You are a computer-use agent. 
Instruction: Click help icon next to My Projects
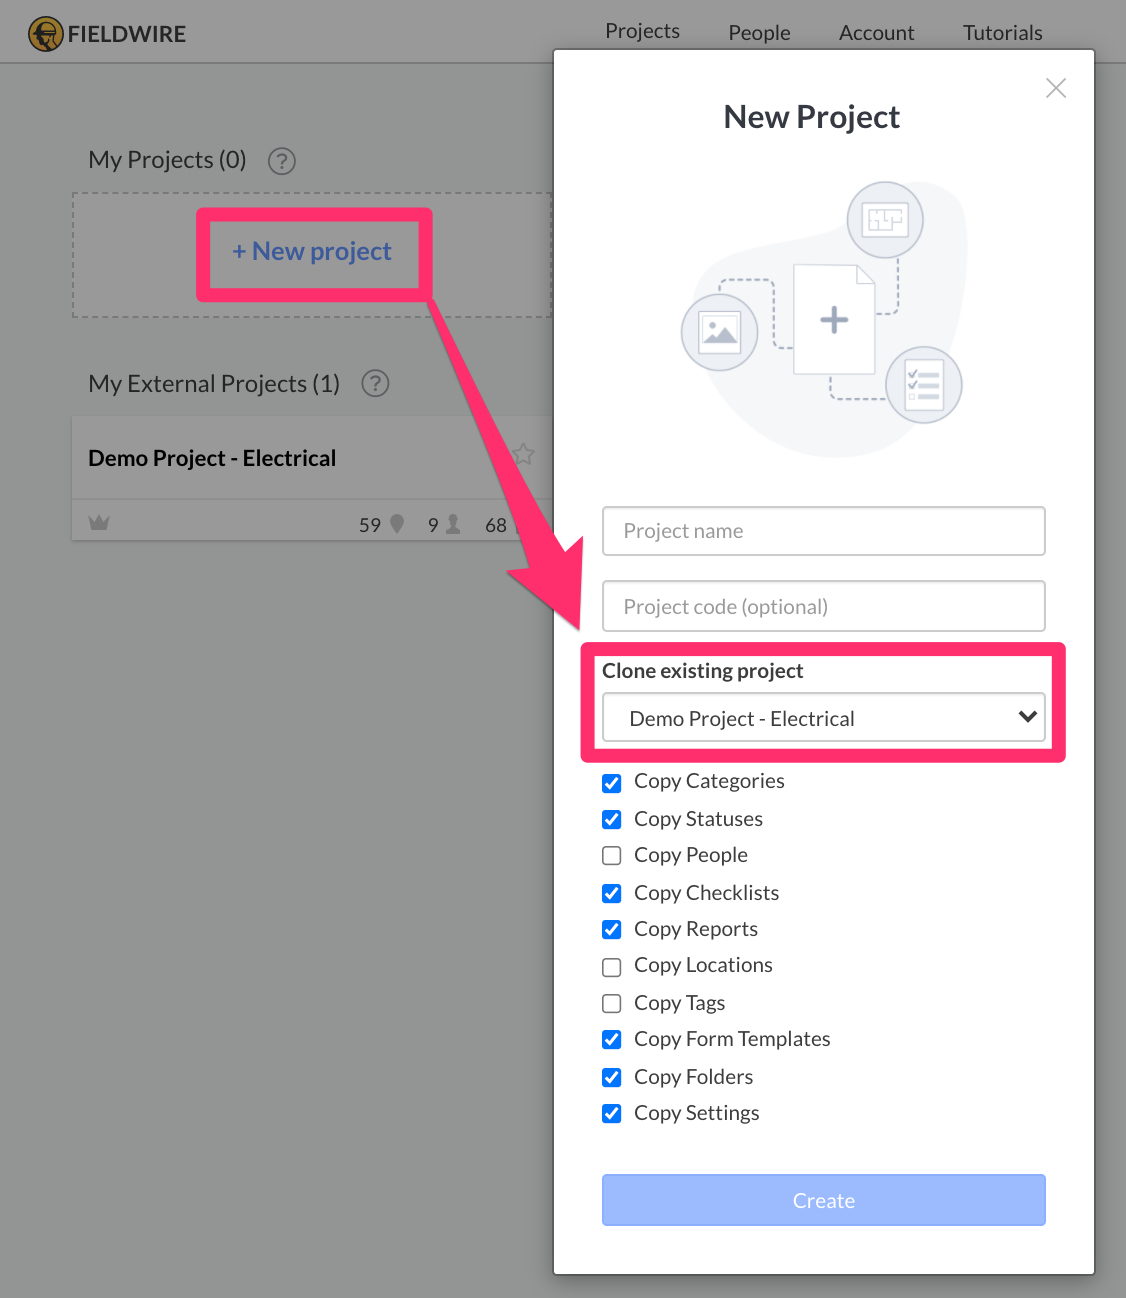click(282, 161)
